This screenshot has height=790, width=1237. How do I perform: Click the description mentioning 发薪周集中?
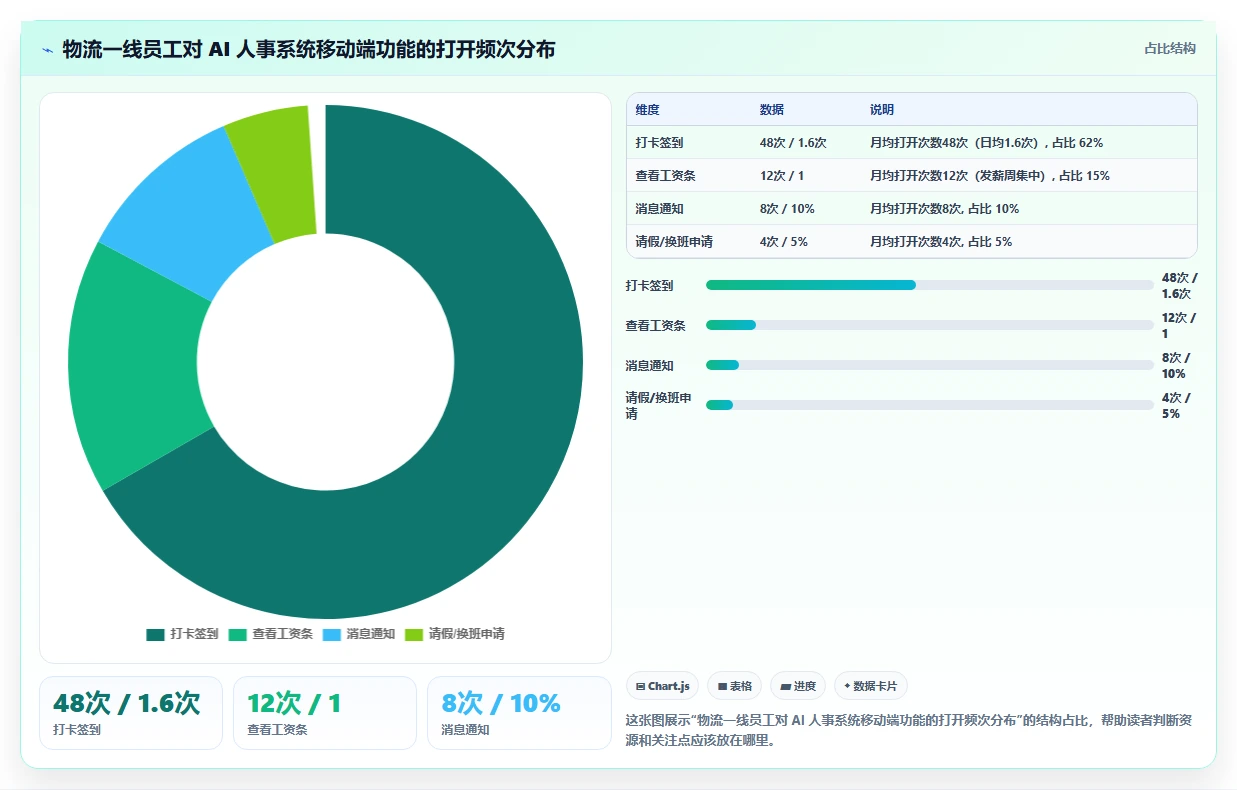[x=990, y=176]
